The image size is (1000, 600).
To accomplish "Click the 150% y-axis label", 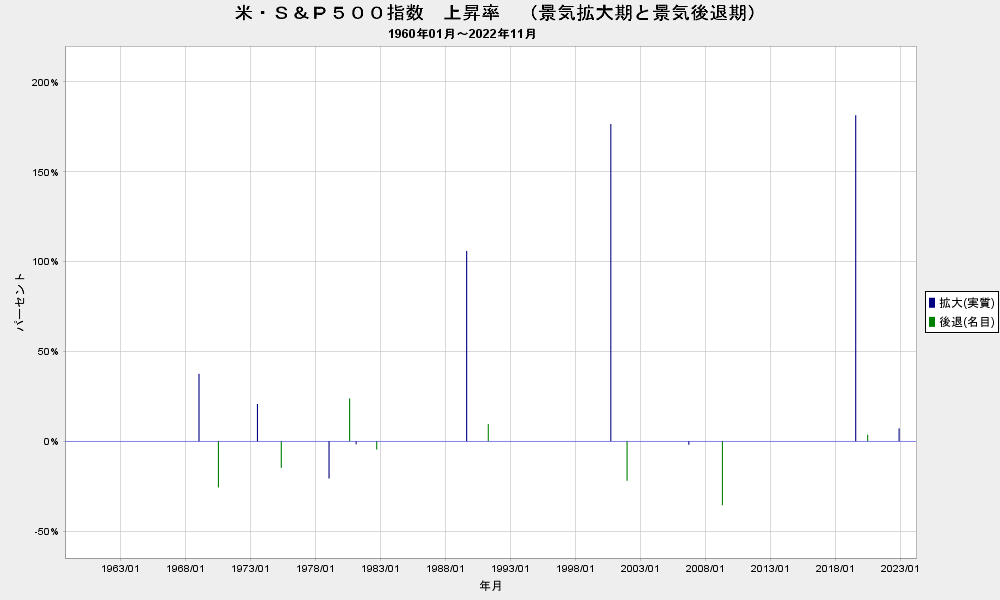I will pyautogui.click(x=45, y=172).
